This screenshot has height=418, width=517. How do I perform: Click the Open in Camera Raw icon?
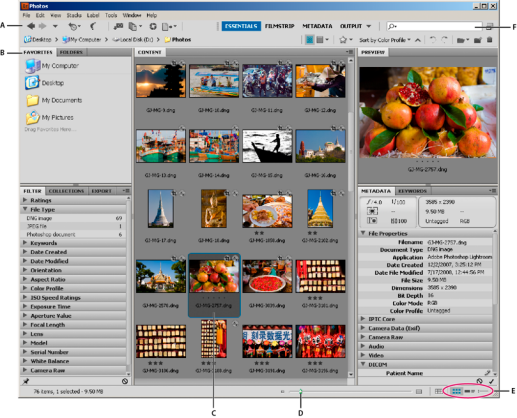click(153, 26)
